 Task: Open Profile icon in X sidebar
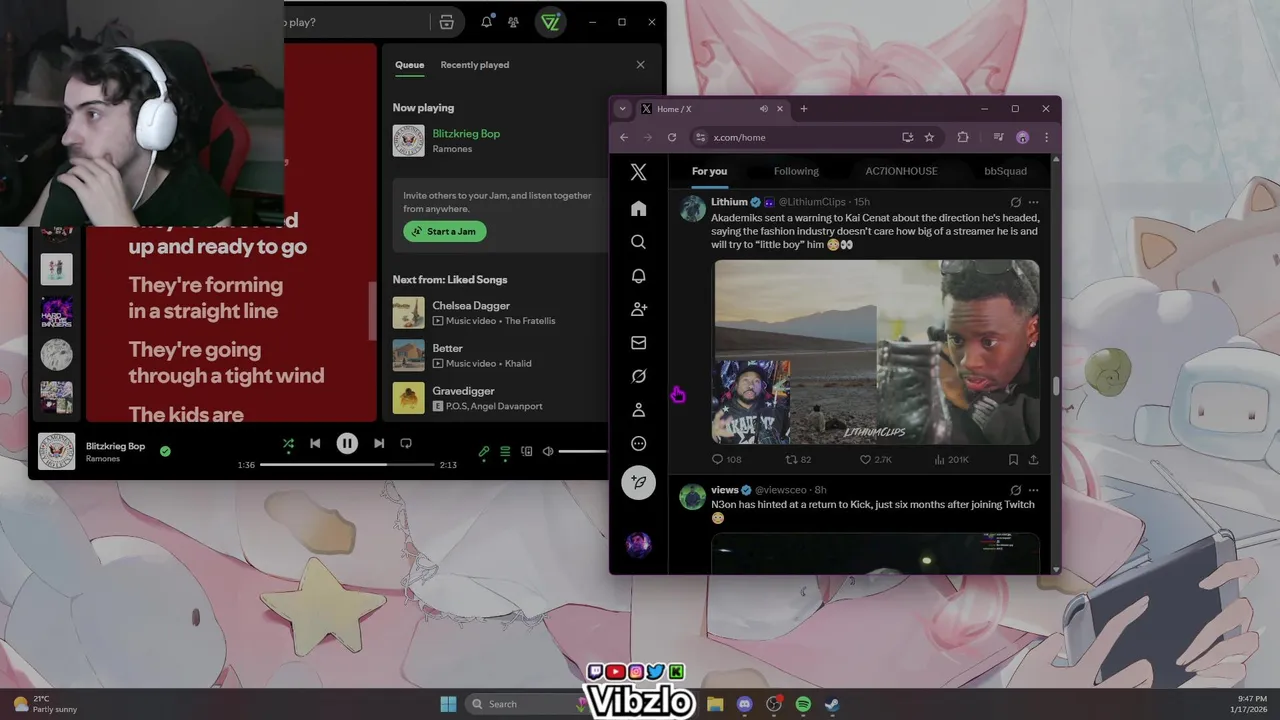pos(638,410)
